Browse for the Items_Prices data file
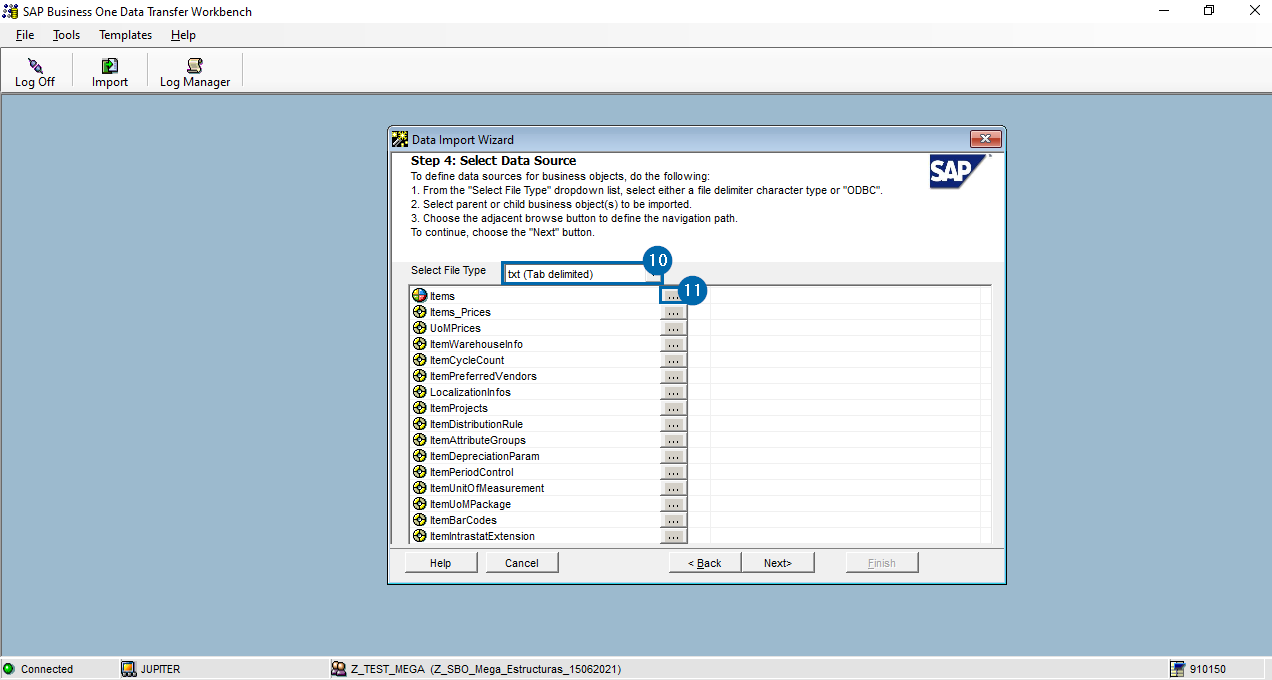The width and height of the screenshot is (1272, 680). (x=673, y=312)
